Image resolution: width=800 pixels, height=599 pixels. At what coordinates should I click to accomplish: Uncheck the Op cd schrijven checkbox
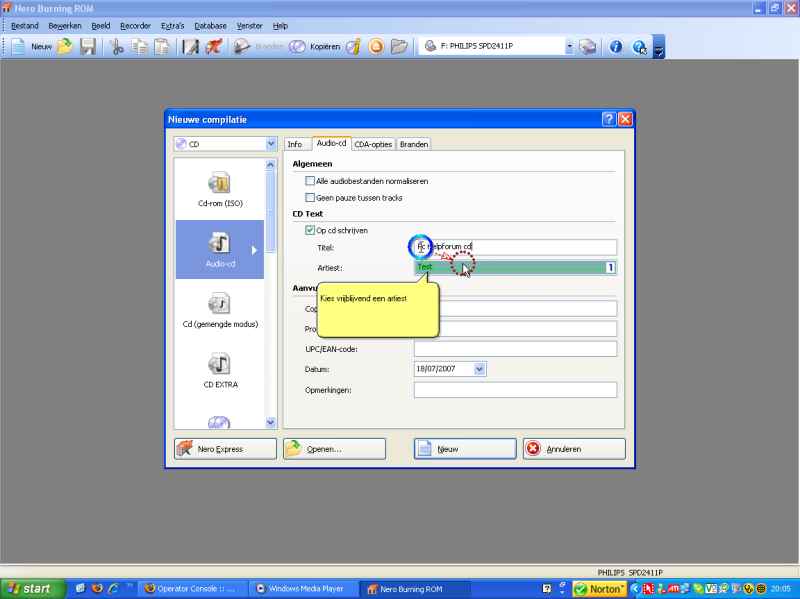pos(310,230)
